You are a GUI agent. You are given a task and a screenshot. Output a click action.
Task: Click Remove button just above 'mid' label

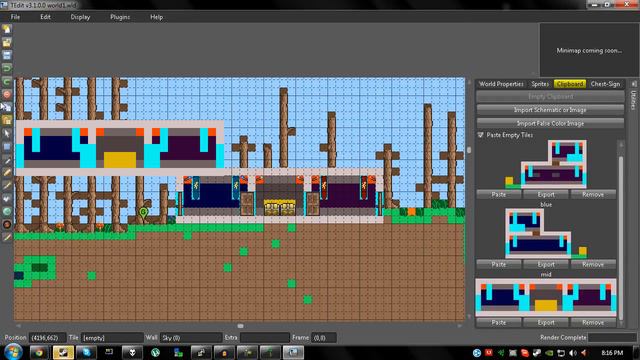593,264
